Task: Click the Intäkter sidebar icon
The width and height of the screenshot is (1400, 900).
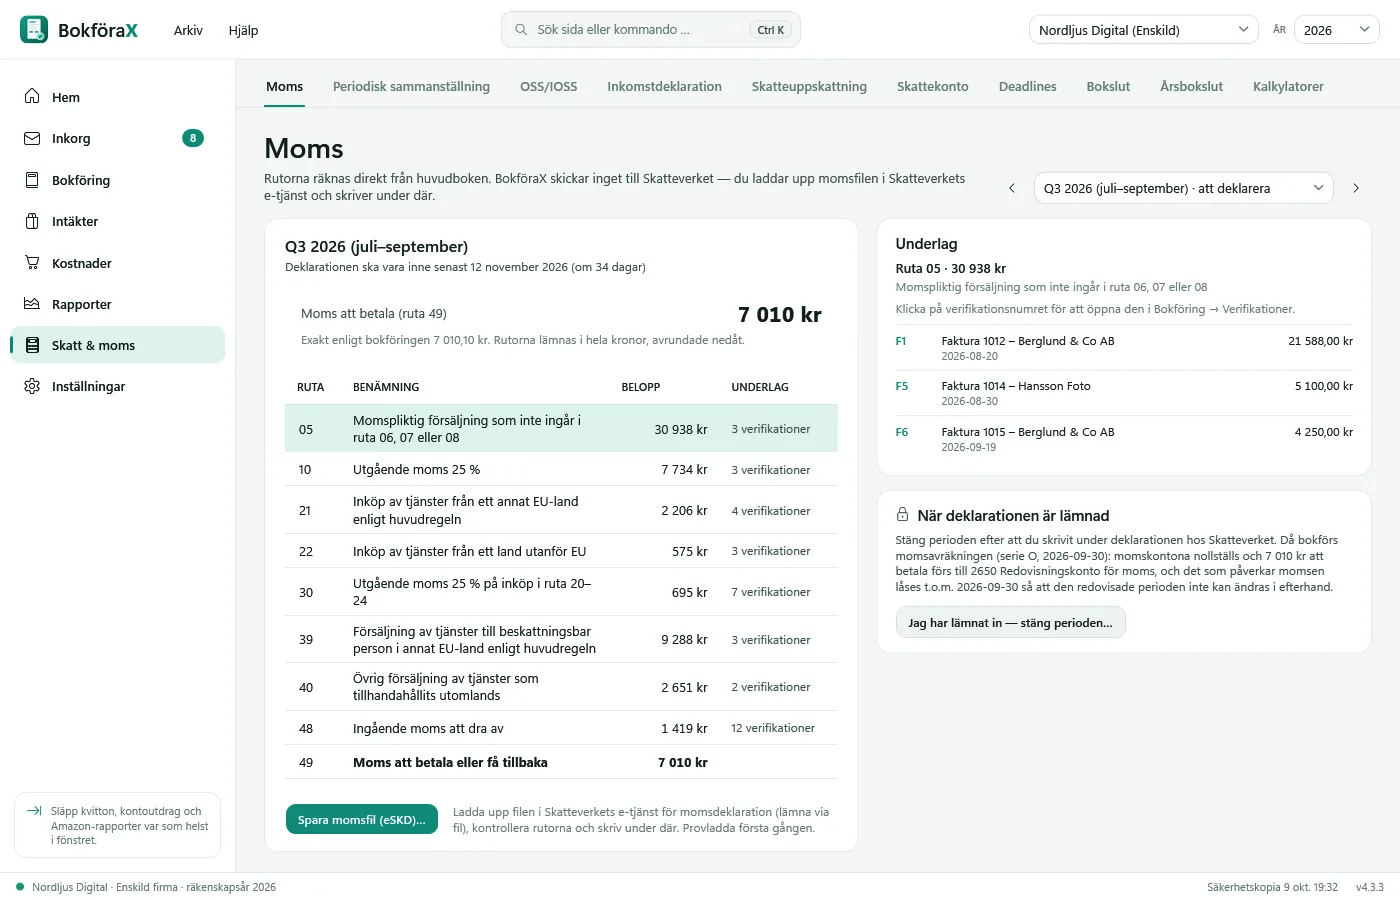Action: pos(32,221)
